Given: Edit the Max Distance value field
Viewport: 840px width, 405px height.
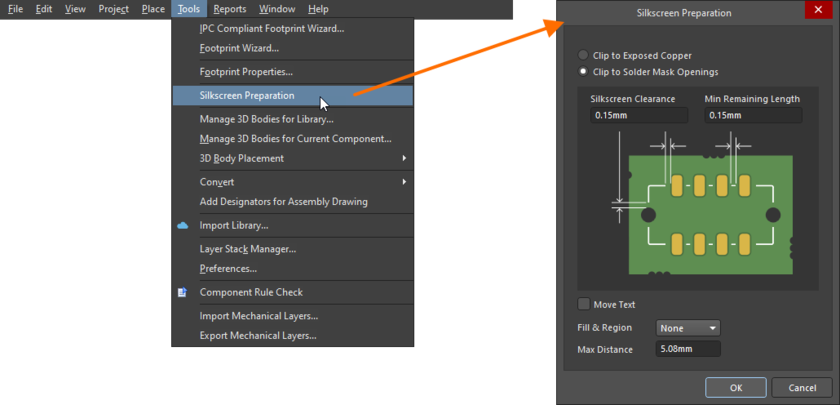Looking at the screenshot, I should tap(688, 349).
